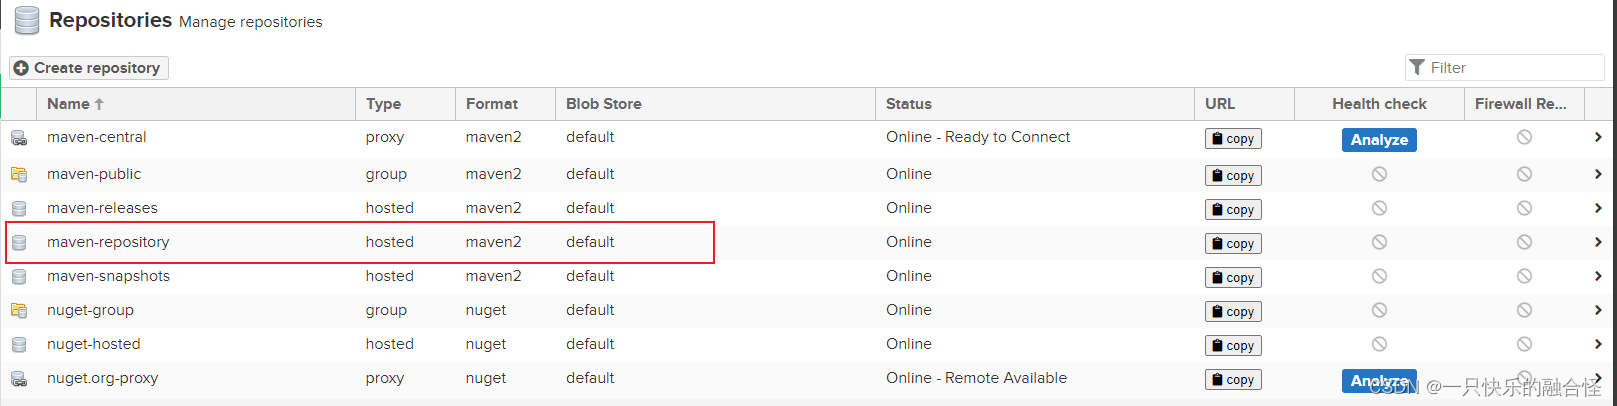1617x406 pixels.
Task: Select the maven-releases name text
Action: click(102, 208)
